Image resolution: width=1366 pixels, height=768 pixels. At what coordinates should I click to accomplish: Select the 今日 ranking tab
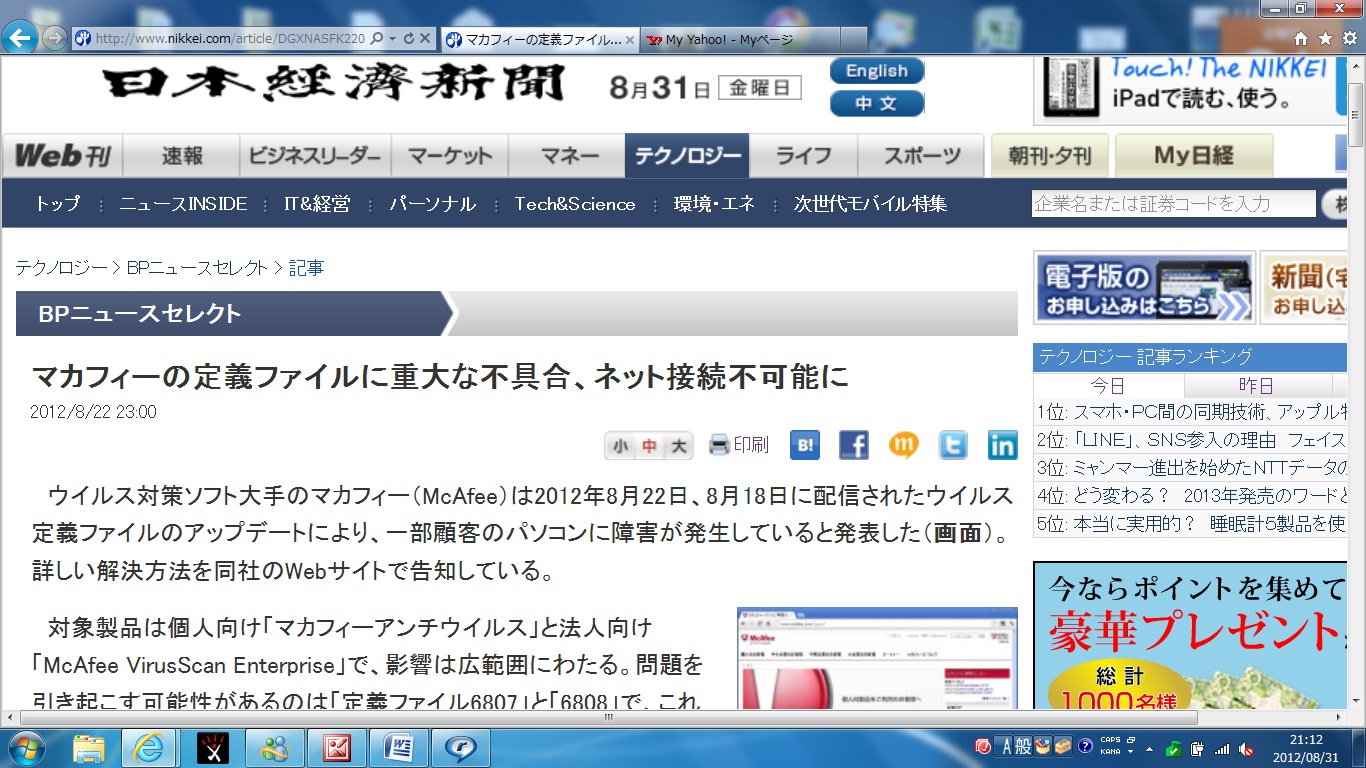(1108, 386)
